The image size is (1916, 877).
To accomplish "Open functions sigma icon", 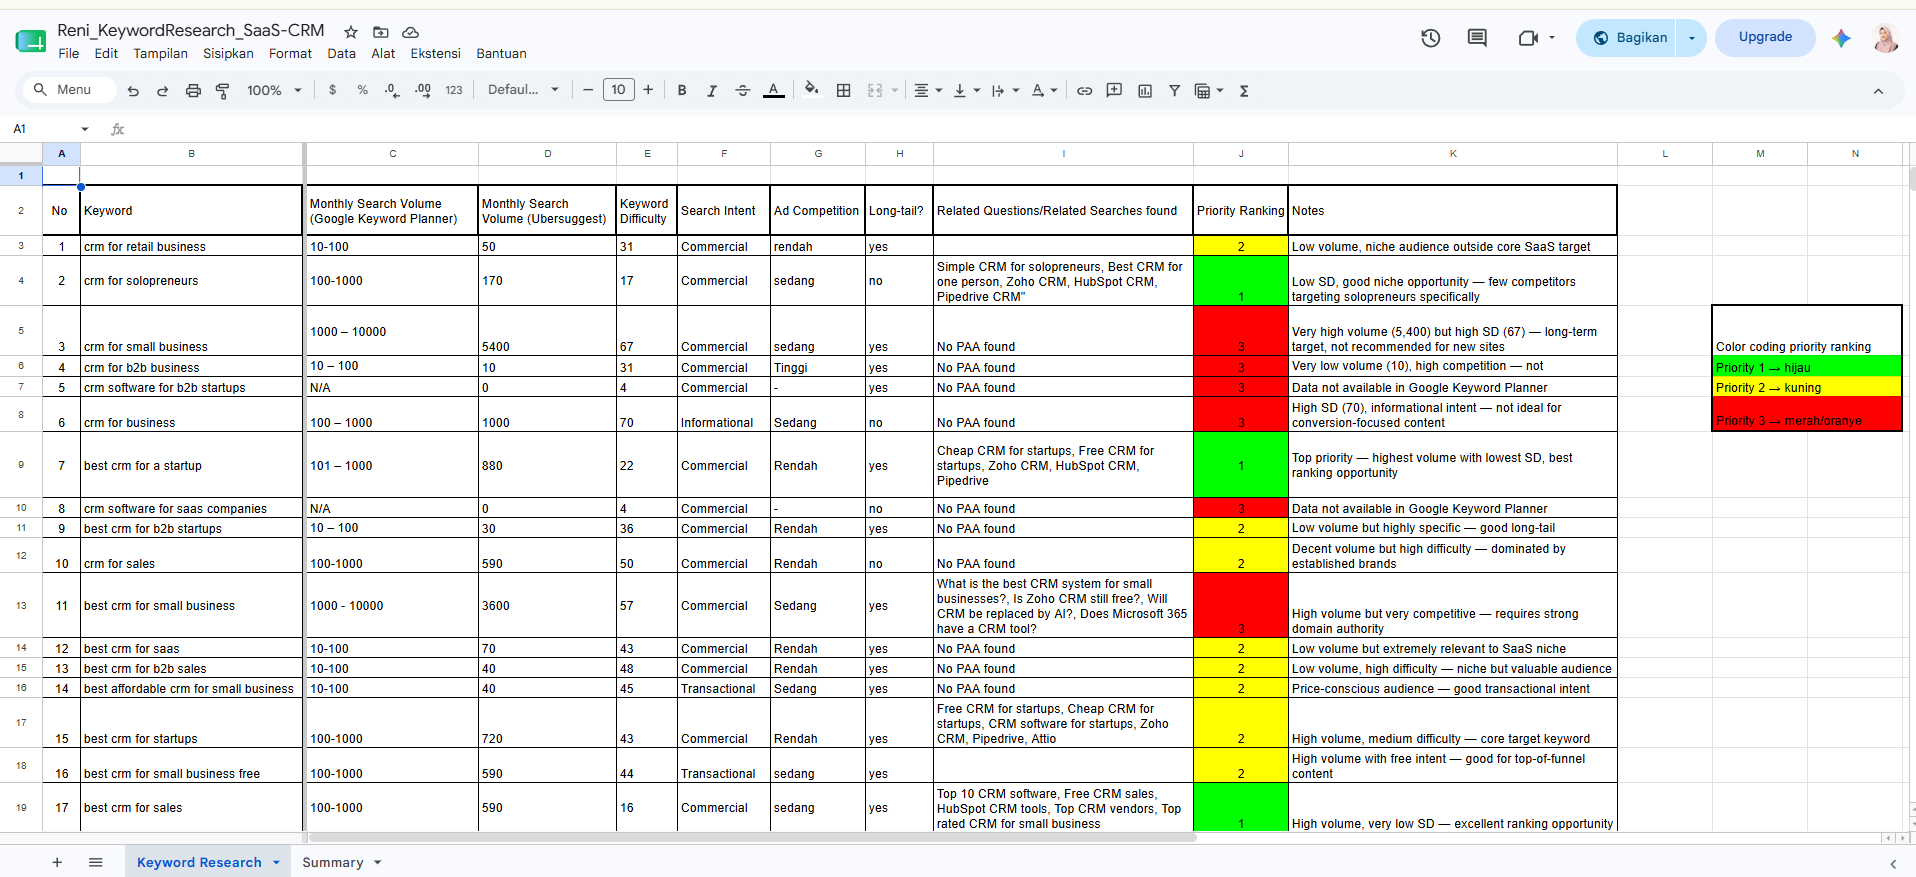I will [1244, 90].
